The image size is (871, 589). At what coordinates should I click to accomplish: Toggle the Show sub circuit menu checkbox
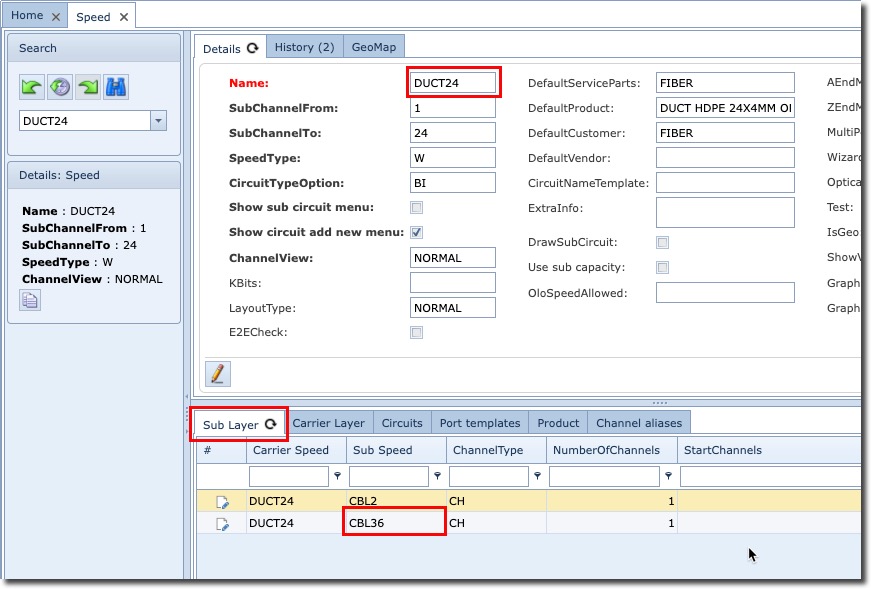point(416,208)
